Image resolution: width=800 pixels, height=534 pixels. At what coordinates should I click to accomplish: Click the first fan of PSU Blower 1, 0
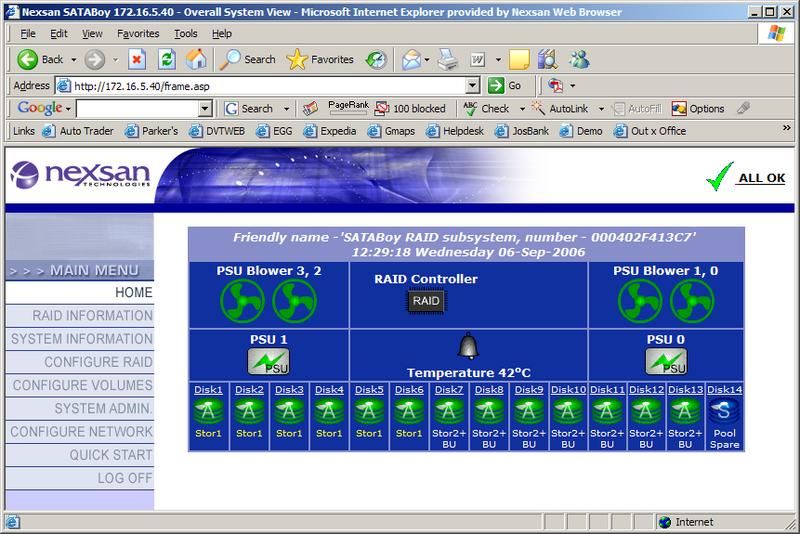tap(640, 300)
